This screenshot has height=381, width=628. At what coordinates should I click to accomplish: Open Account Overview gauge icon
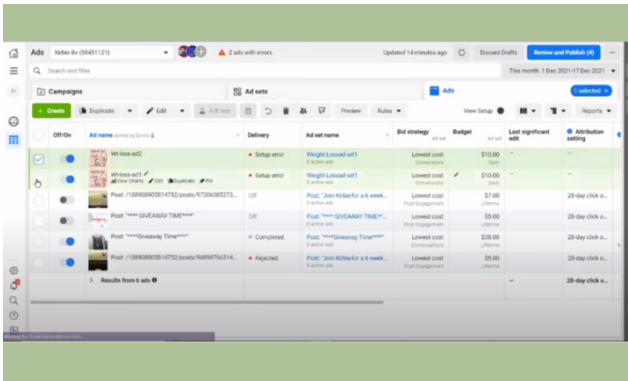point(14,121)
